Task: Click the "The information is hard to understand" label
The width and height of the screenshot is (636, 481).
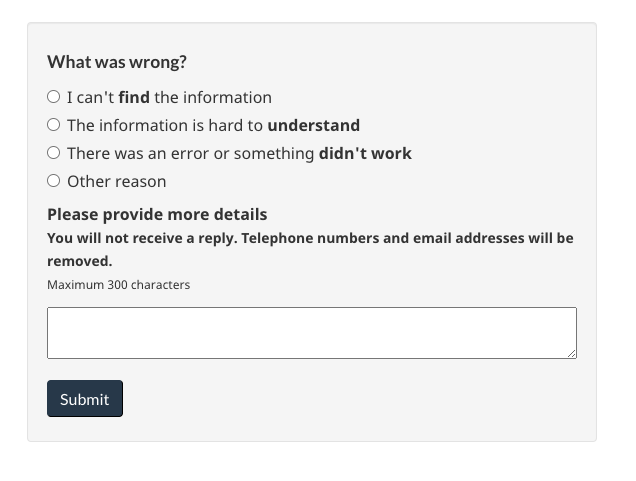Action: [x=213, y=125]
